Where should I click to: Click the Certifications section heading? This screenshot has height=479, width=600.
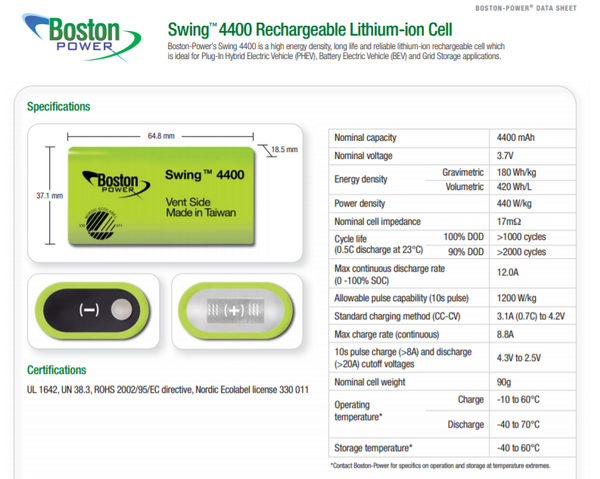click(56, 369)
